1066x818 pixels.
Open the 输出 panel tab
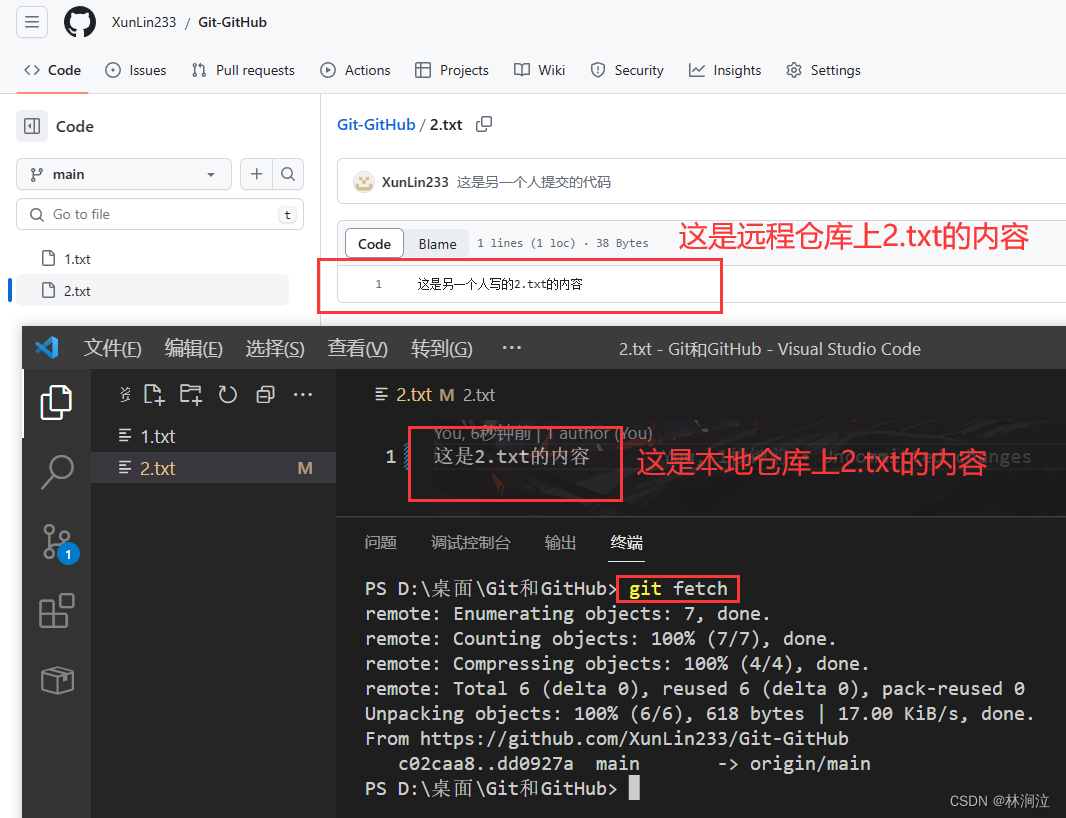pos(560,543)
